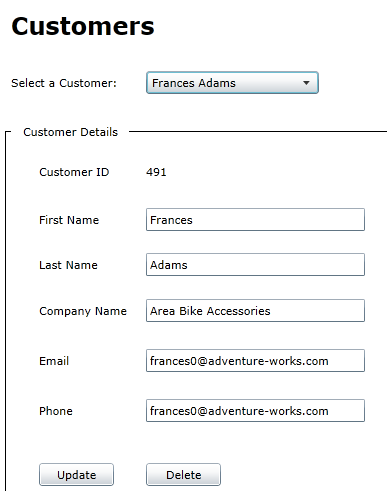Click into the Last Name field
This screenshot has width=387, height=491.
(255, 265)
